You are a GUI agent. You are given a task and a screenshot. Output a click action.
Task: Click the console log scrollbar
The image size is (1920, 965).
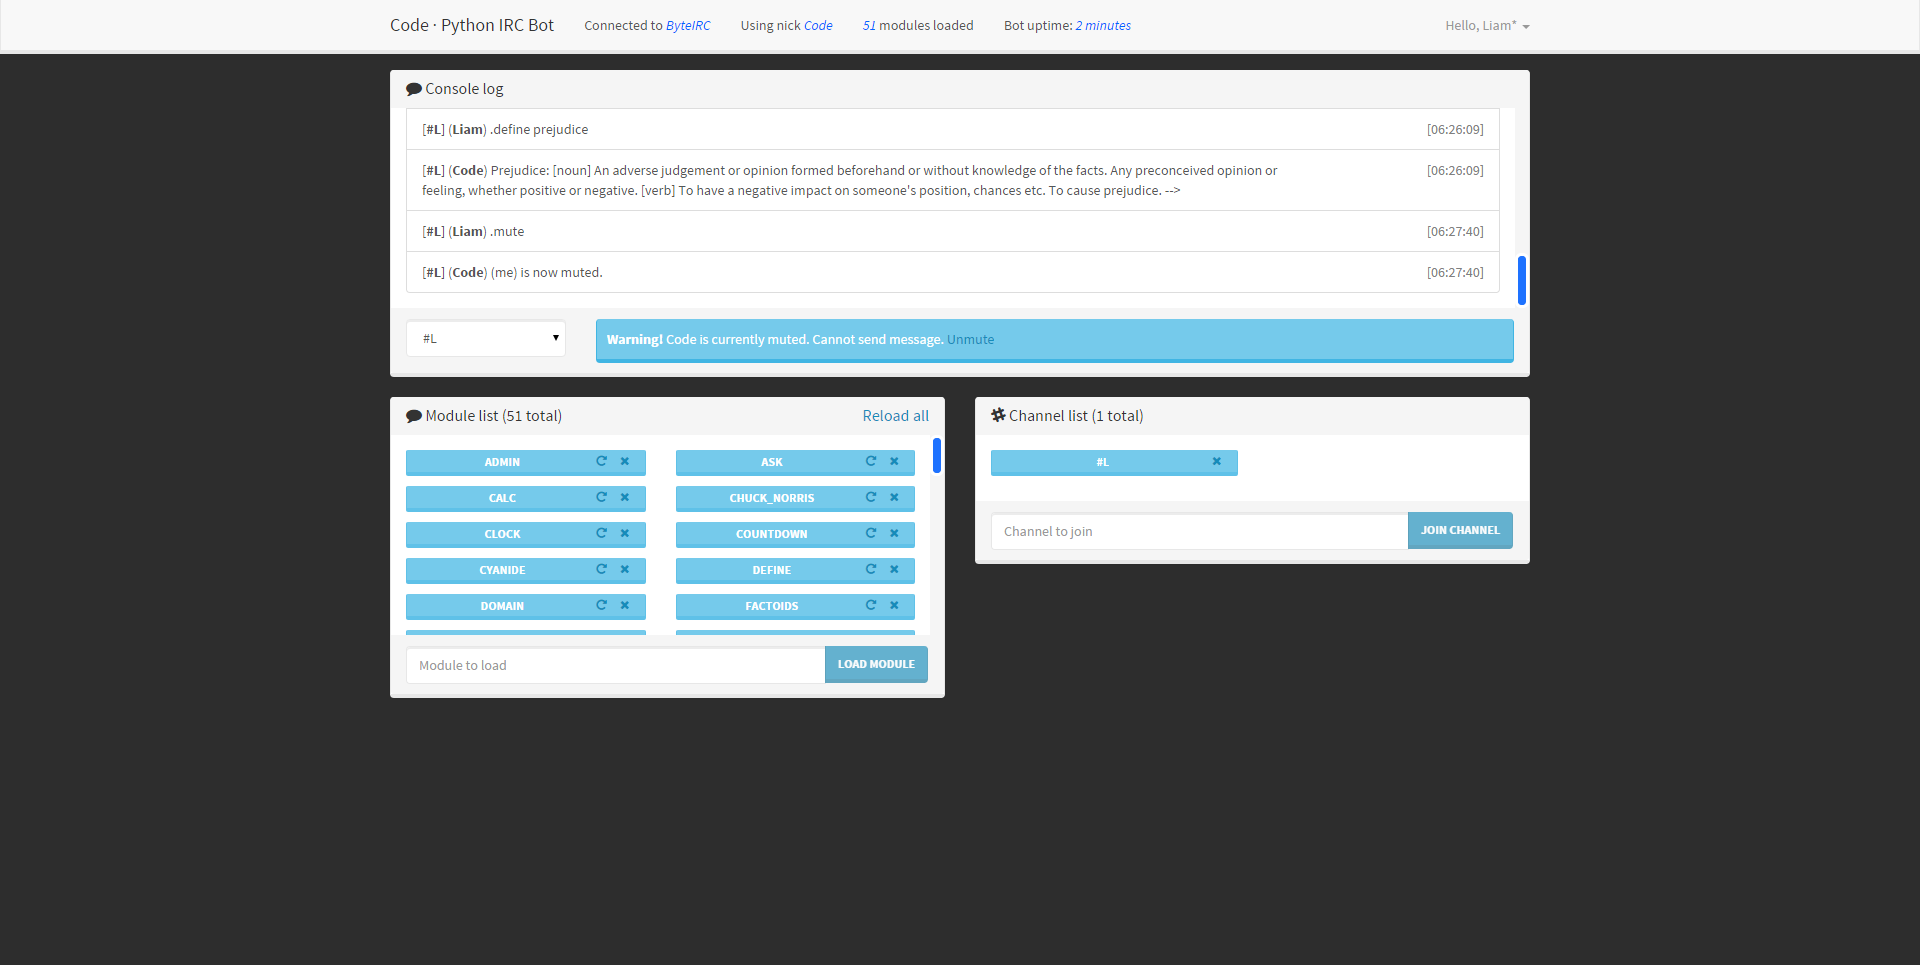(1522, 281)
